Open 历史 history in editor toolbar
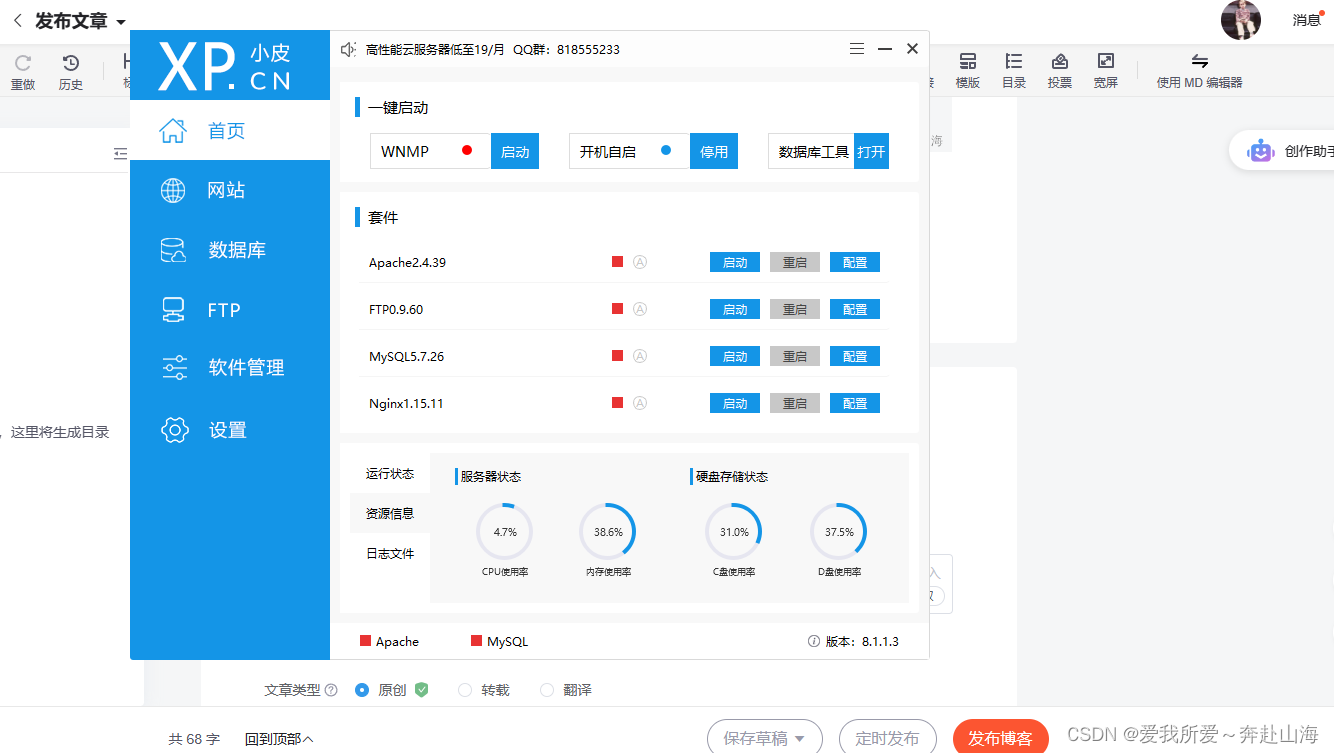Screen dimensions: 1334x753 (x=71, y=71)
